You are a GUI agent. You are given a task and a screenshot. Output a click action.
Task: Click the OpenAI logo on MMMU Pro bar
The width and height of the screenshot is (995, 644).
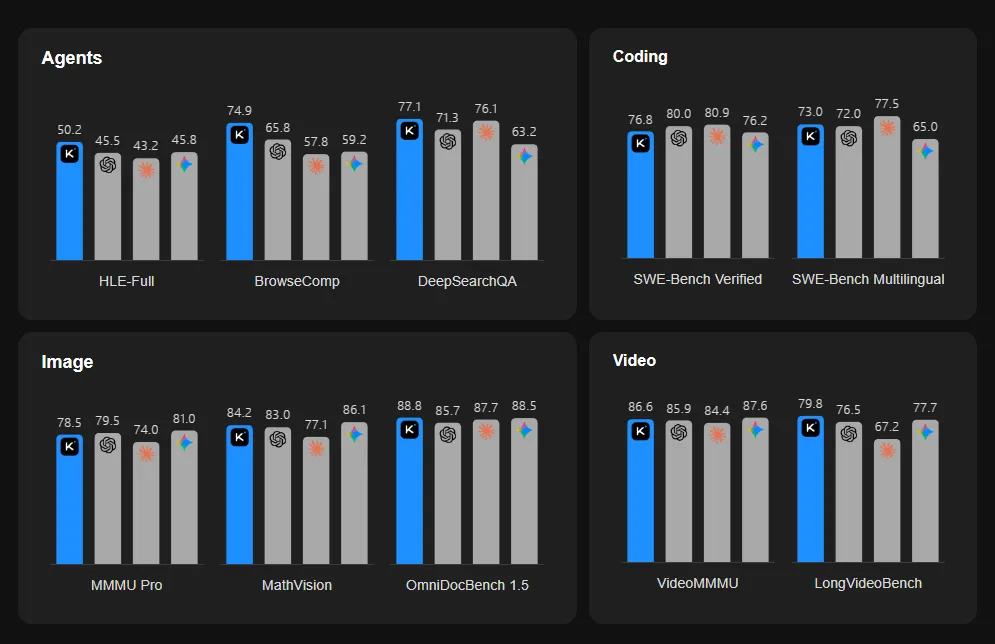[108, 445]
